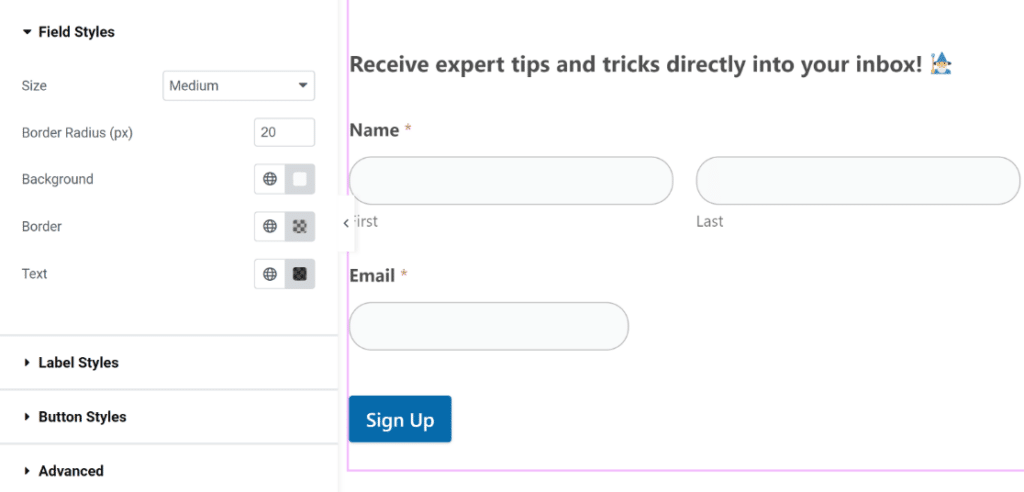This screenshot has width=1024, height=492.
Task: Click the First name input field
Action: (x=510, y=181)
